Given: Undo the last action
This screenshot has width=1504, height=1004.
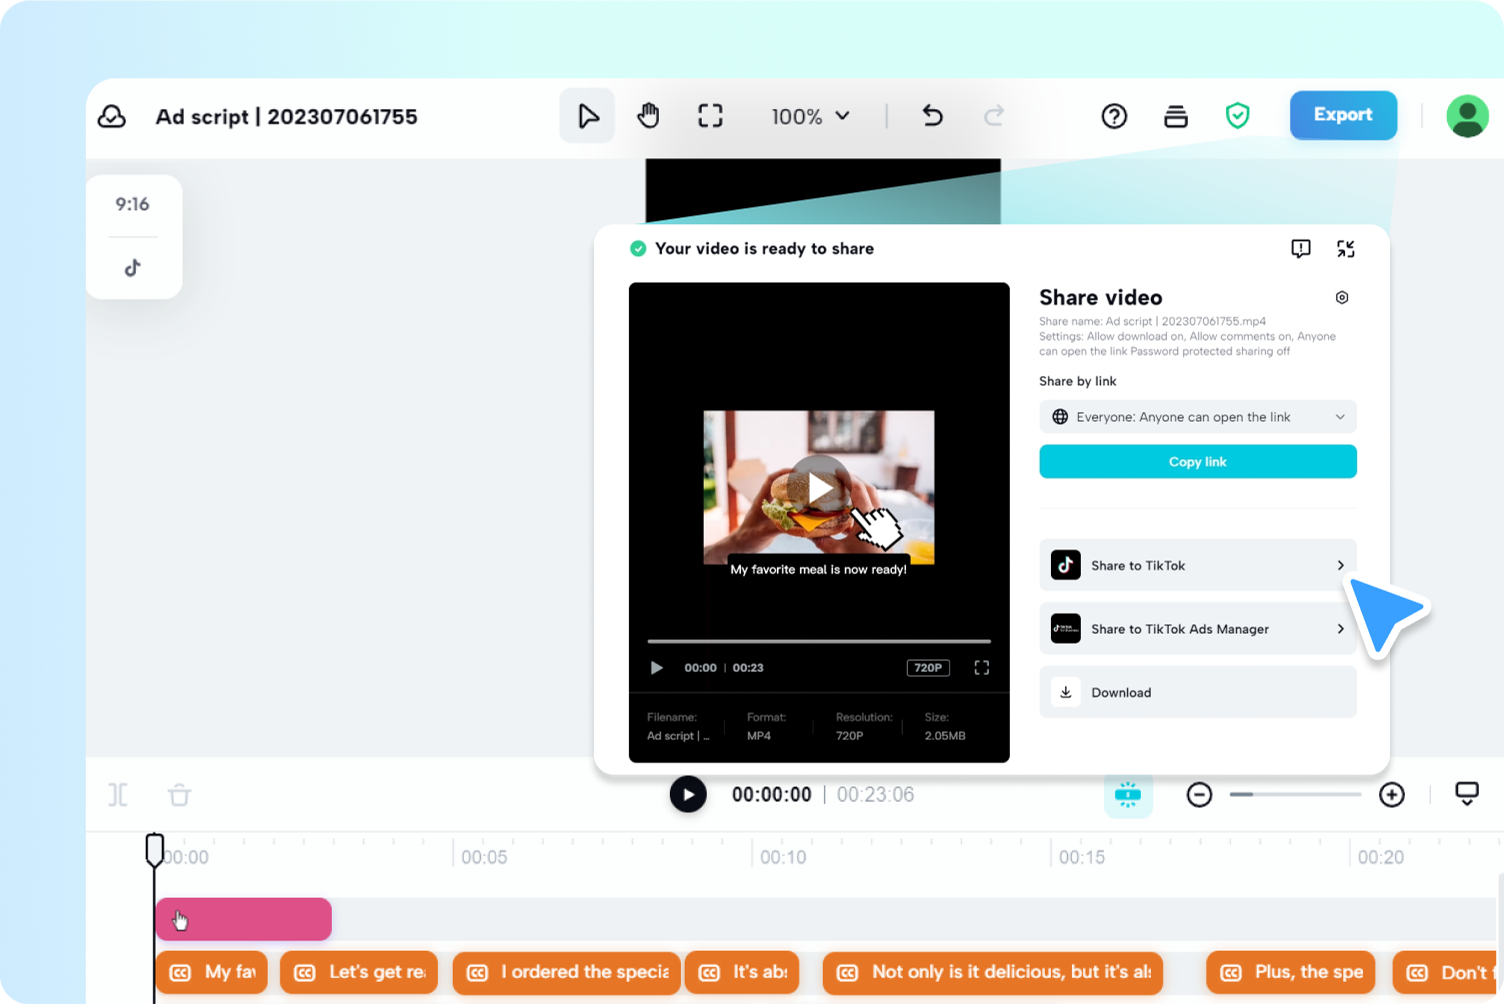Looking at the screenshot, I should [x=932, y=116].
